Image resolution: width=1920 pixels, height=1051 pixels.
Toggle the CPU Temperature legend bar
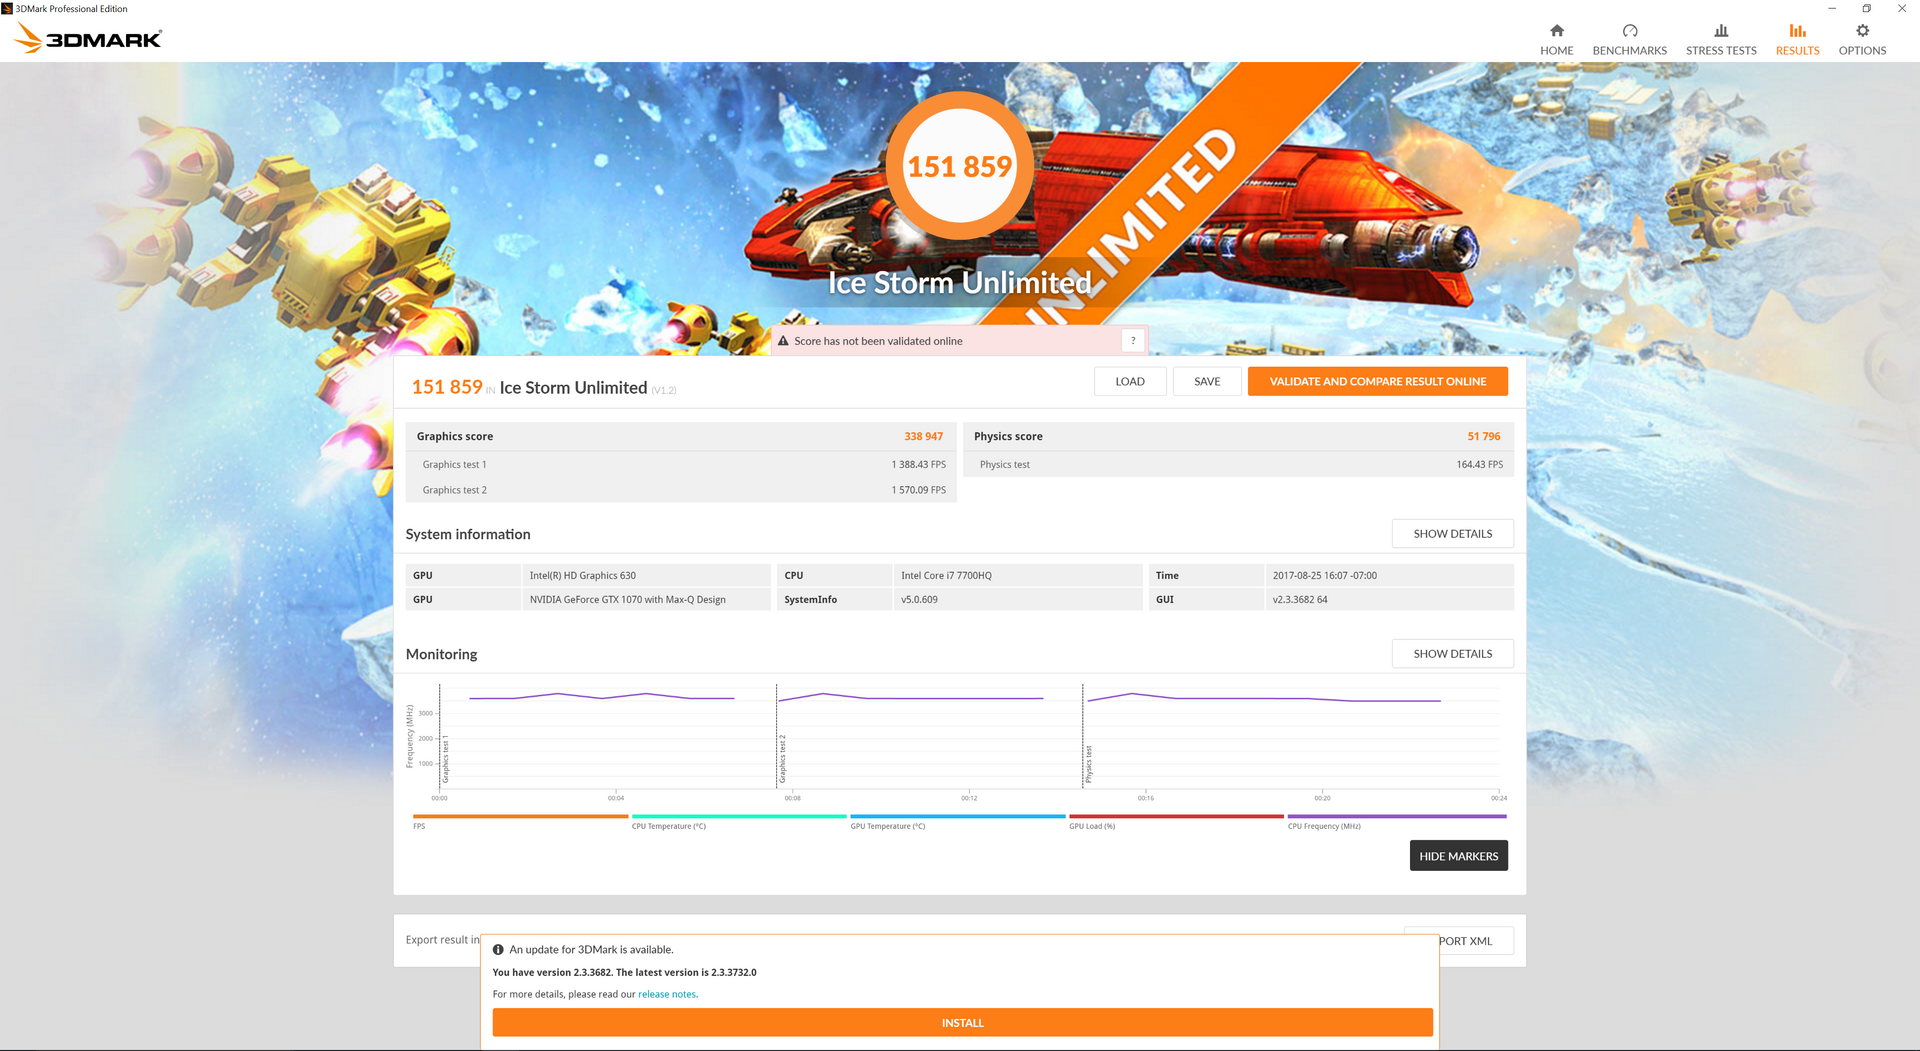coord(739,816)
